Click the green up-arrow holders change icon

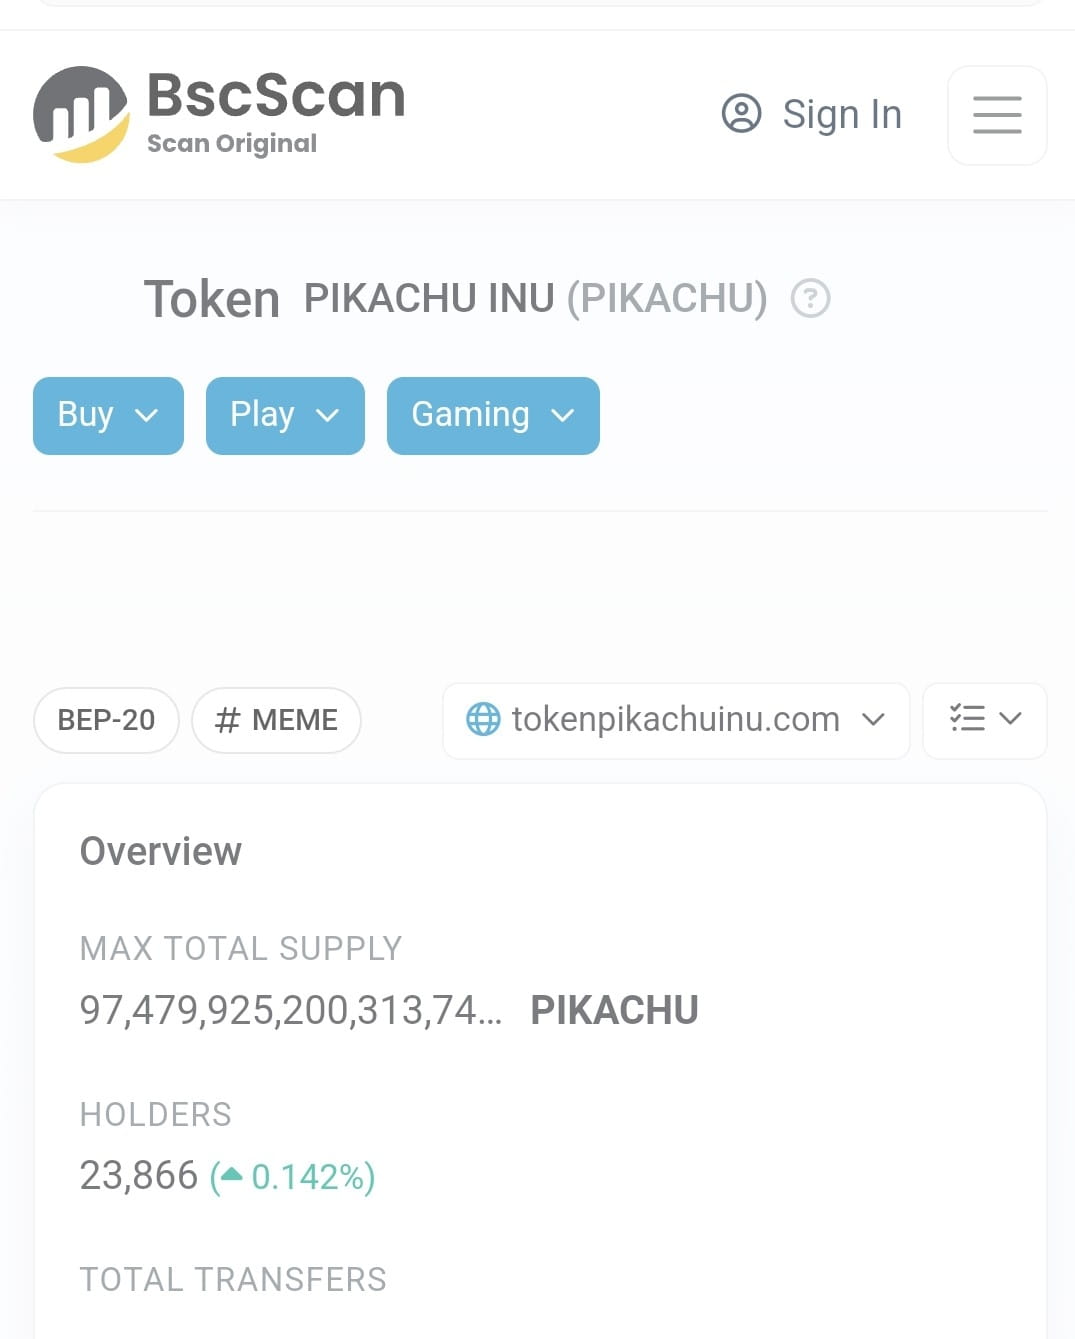[x=231, y=1175]
